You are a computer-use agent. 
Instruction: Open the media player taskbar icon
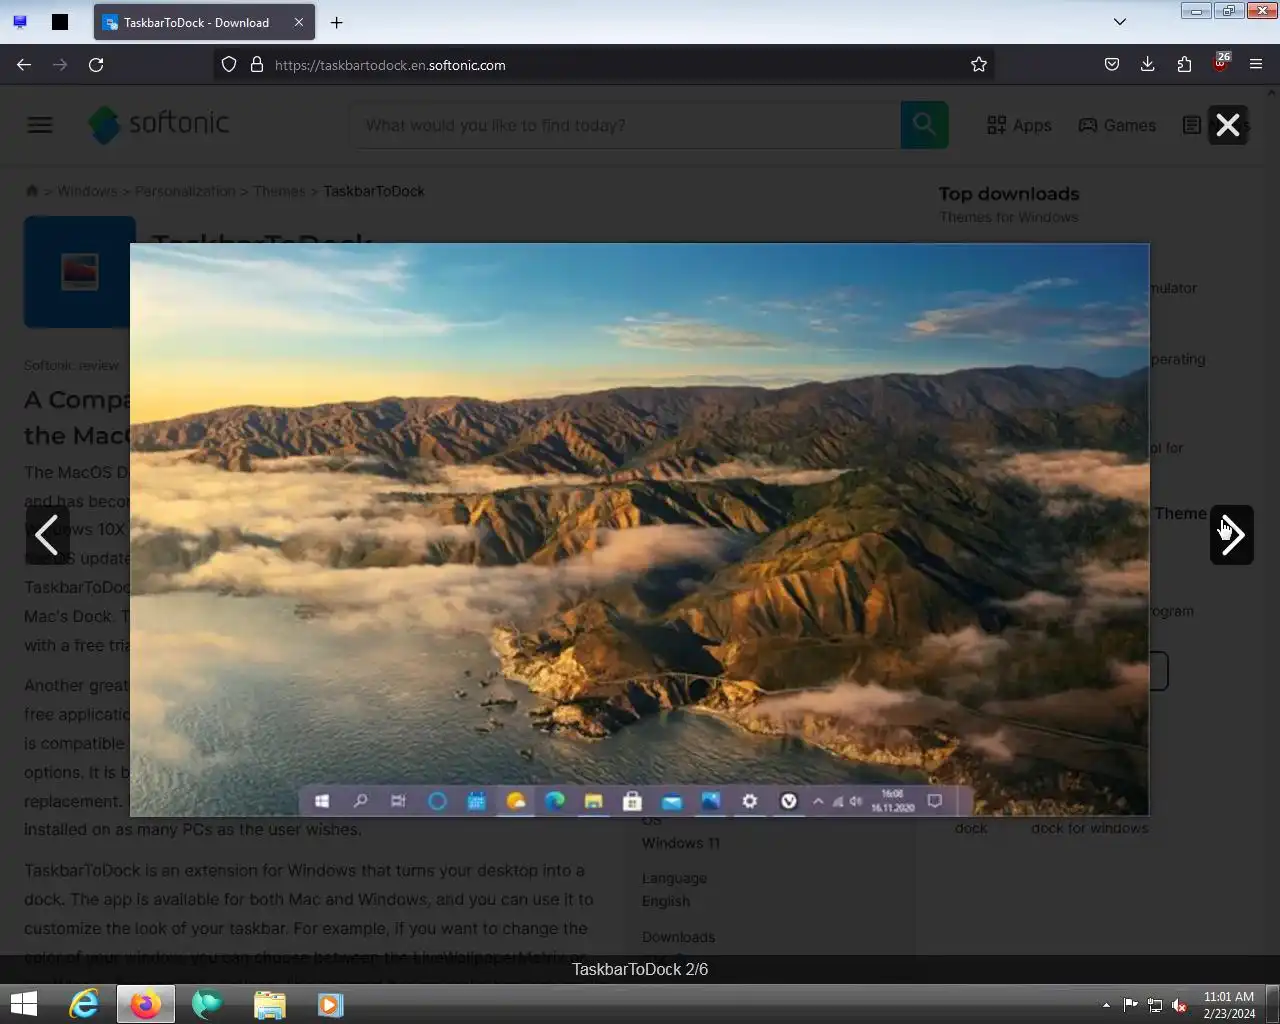(330, 1004)
